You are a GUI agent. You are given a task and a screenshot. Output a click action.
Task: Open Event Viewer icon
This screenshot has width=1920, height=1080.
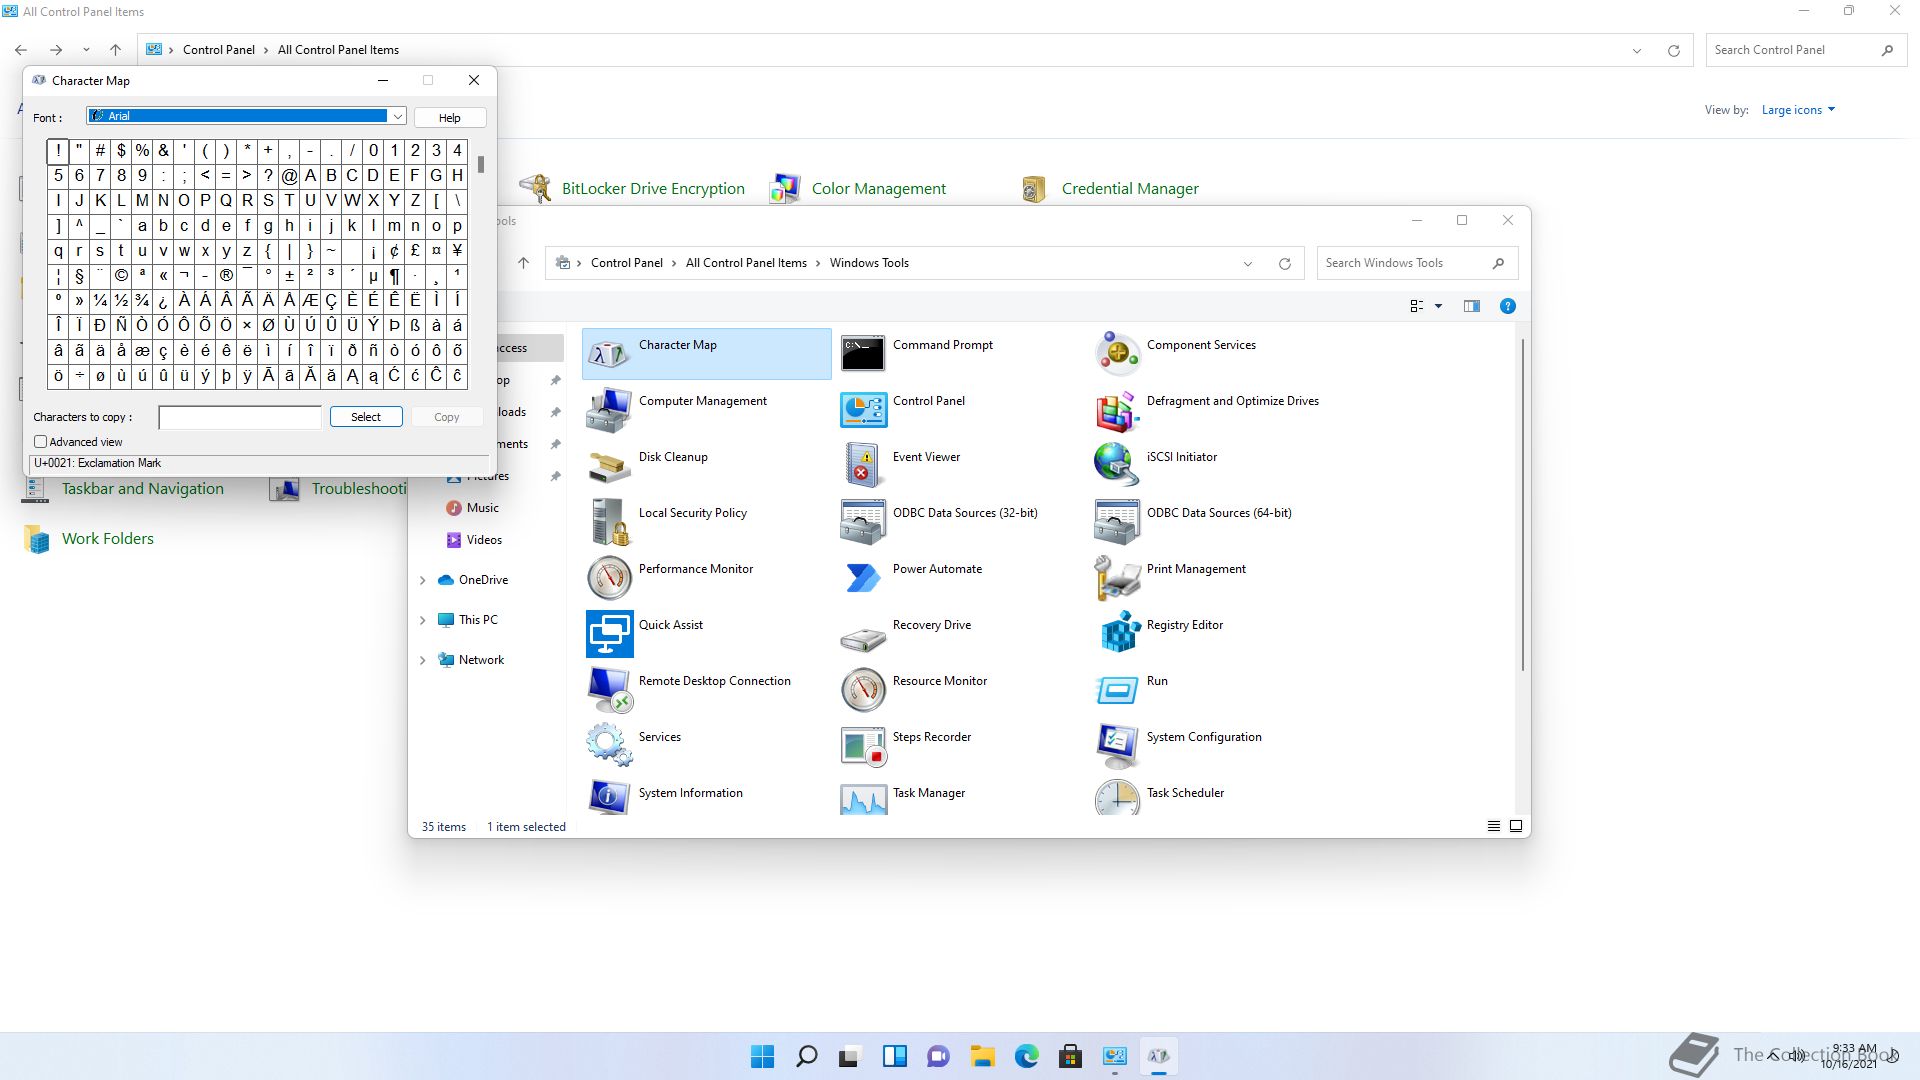tap(863, 466)
